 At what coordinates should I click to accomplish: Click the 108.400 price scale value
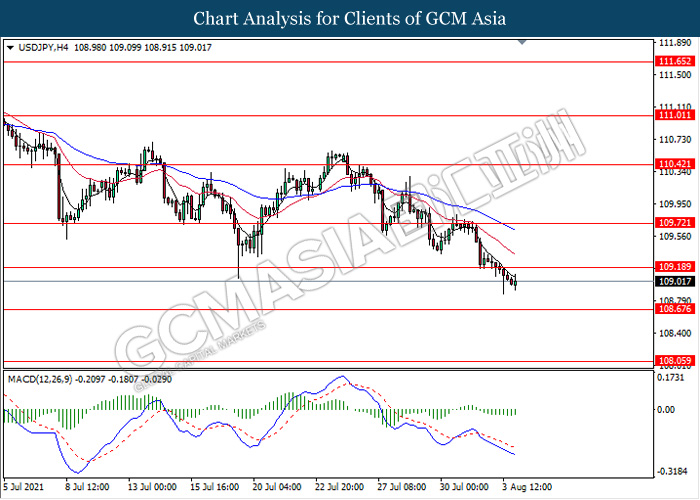675,333
